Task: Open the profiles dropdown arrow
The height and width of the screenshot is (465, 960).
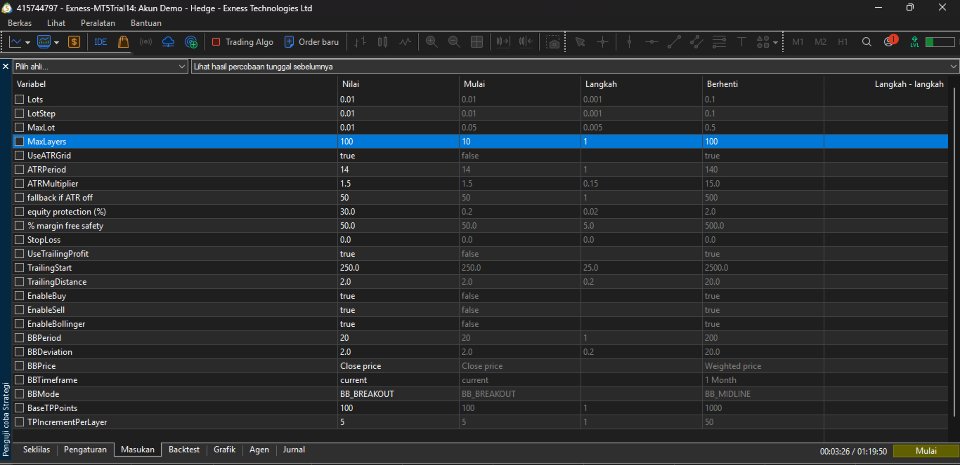Action: coord(56,43)
